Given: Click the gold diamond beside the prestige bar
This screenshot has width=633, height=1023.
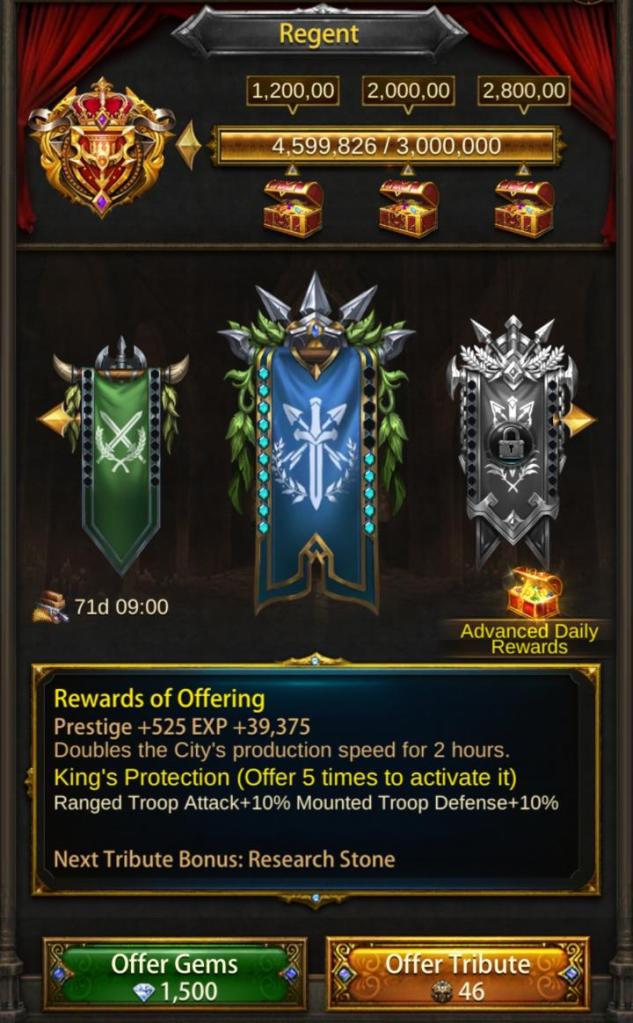Looking at the screenshot, I should 189,145.
